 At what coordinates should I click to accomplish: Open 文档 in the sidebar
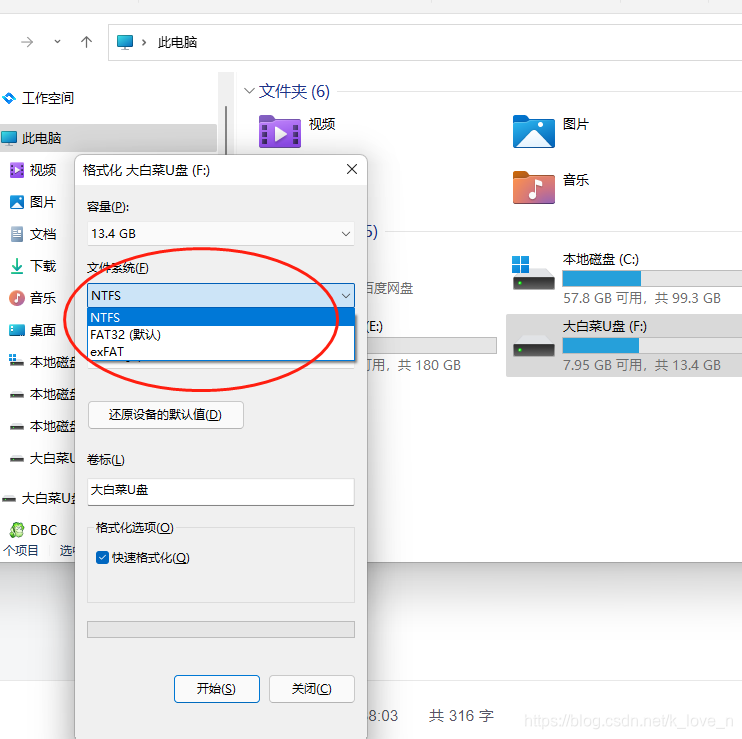33,234
